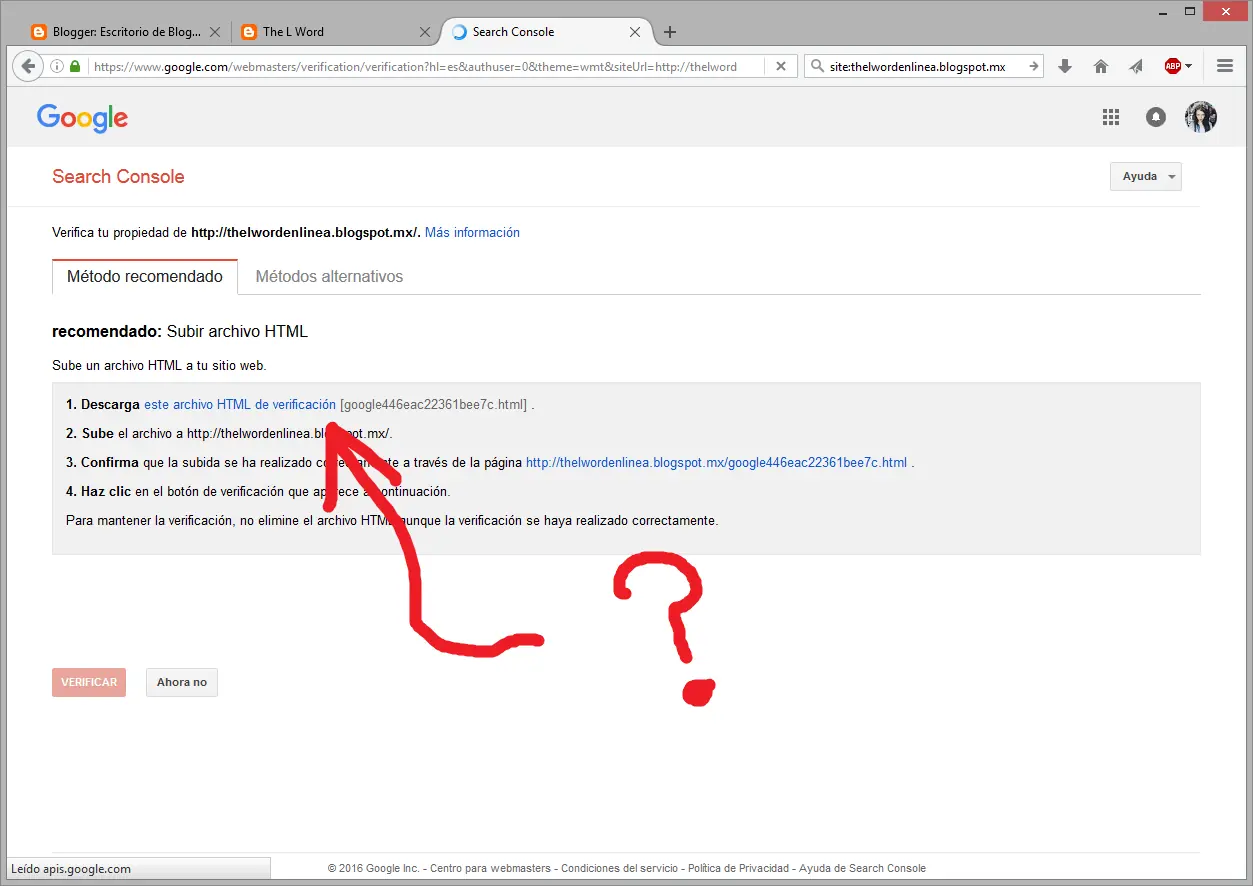Select the Método recomendado tab
The height and width of the screenshot is (886, 1253).
(x=145, y=277)
